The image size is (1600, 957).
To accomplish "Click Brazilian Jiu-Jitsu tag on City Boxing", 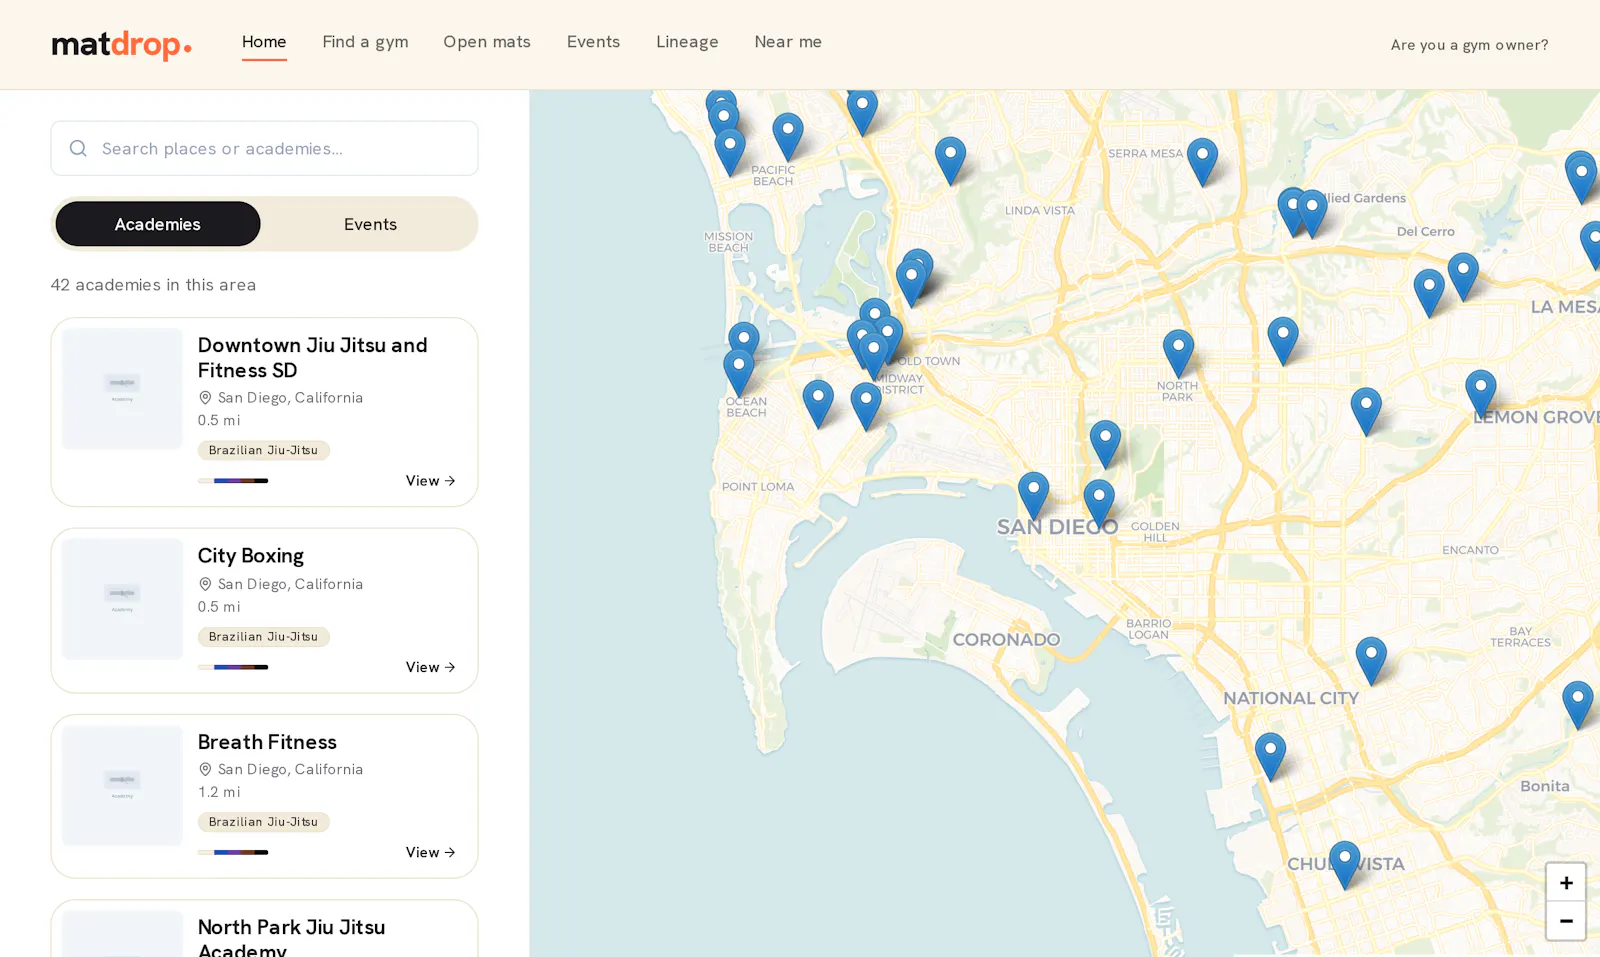I will [263, 637].
